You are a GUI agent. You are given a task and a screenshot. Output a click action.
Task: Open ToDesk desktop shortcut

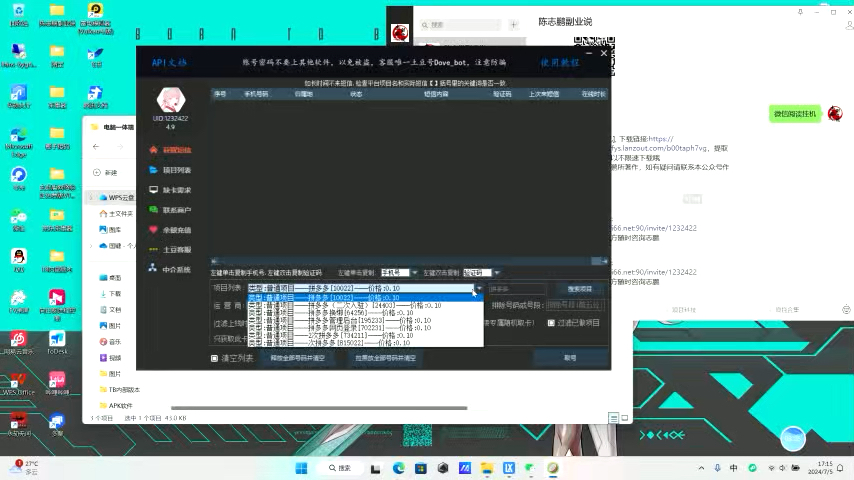[x=57, y=343]
